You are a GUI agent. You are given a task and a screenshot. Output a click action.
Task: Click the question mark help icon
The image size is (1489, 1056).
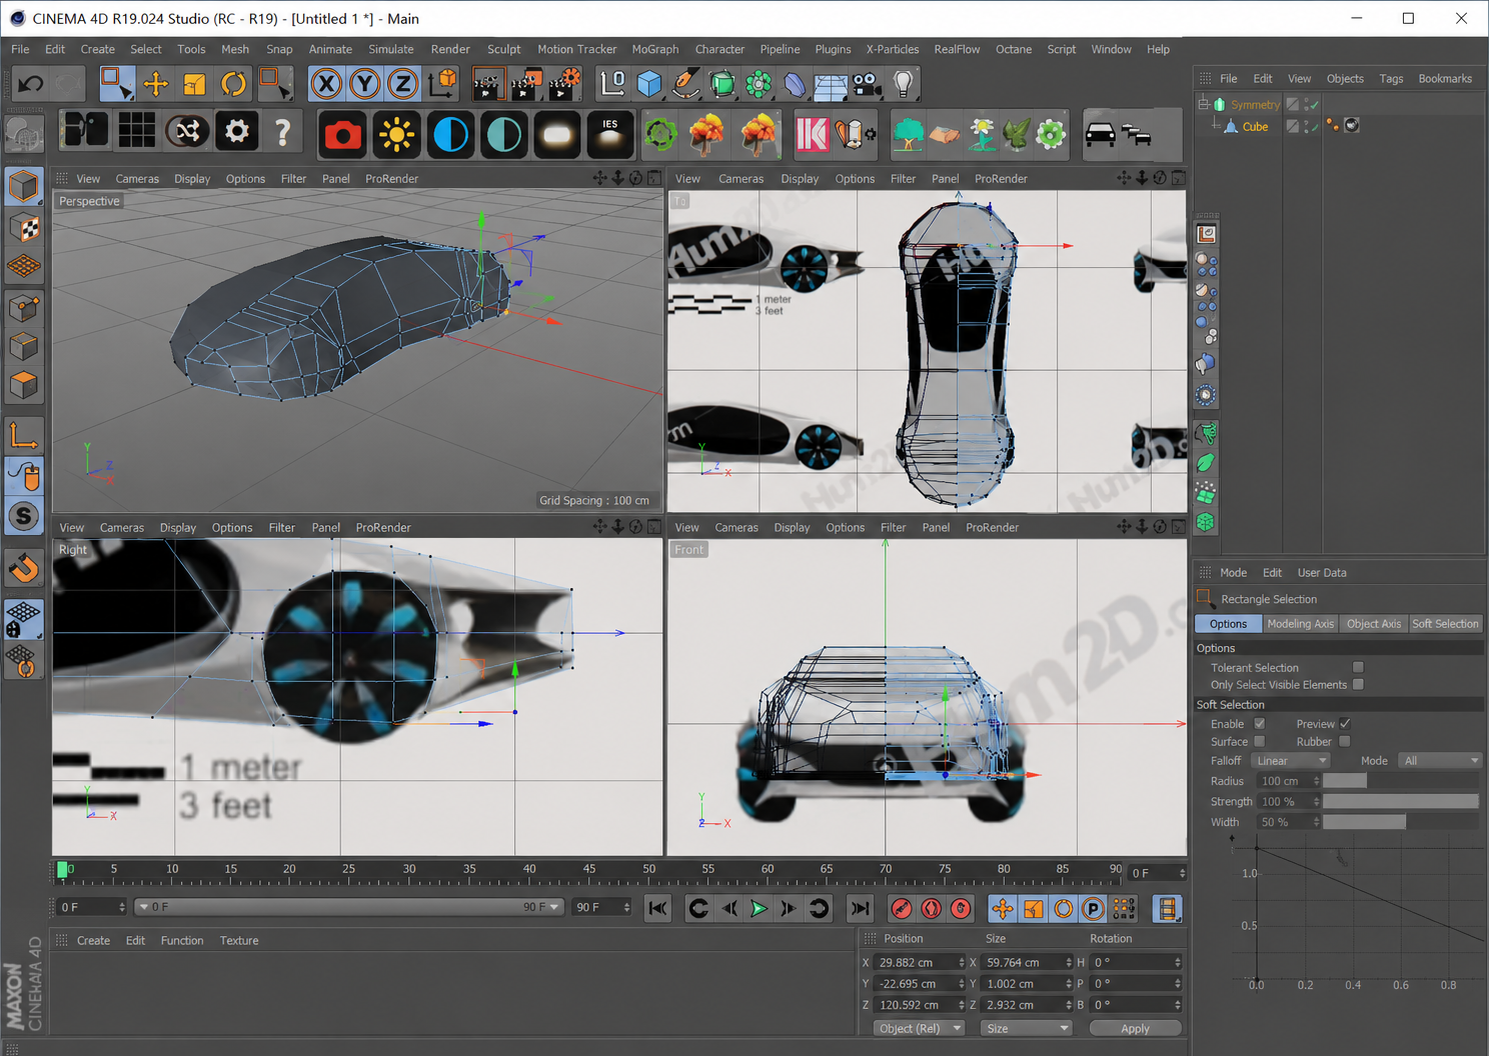[x=283, y=131]
